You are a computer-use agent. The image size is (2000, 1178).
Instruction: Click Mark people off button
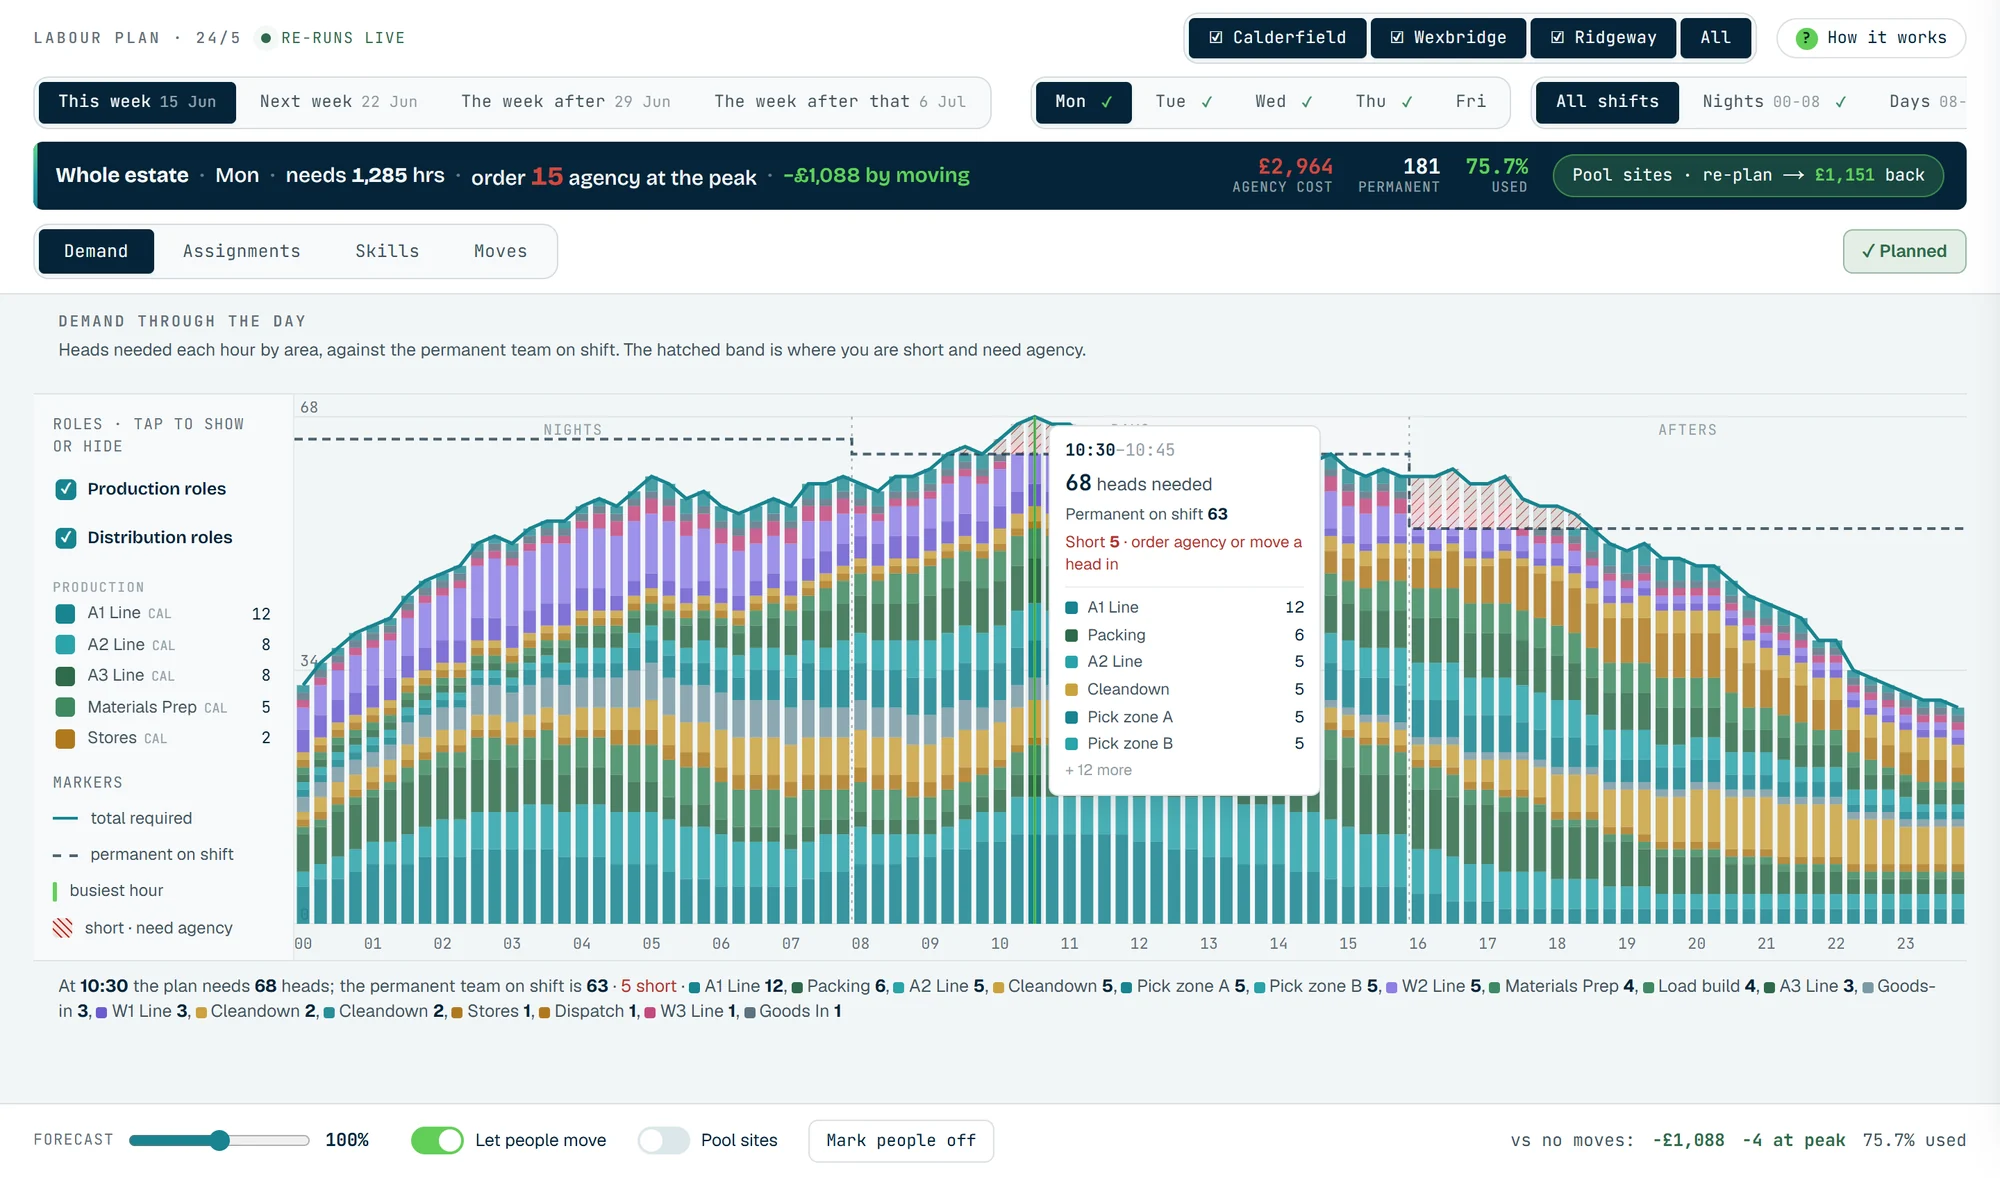(x=901, y=1141)
